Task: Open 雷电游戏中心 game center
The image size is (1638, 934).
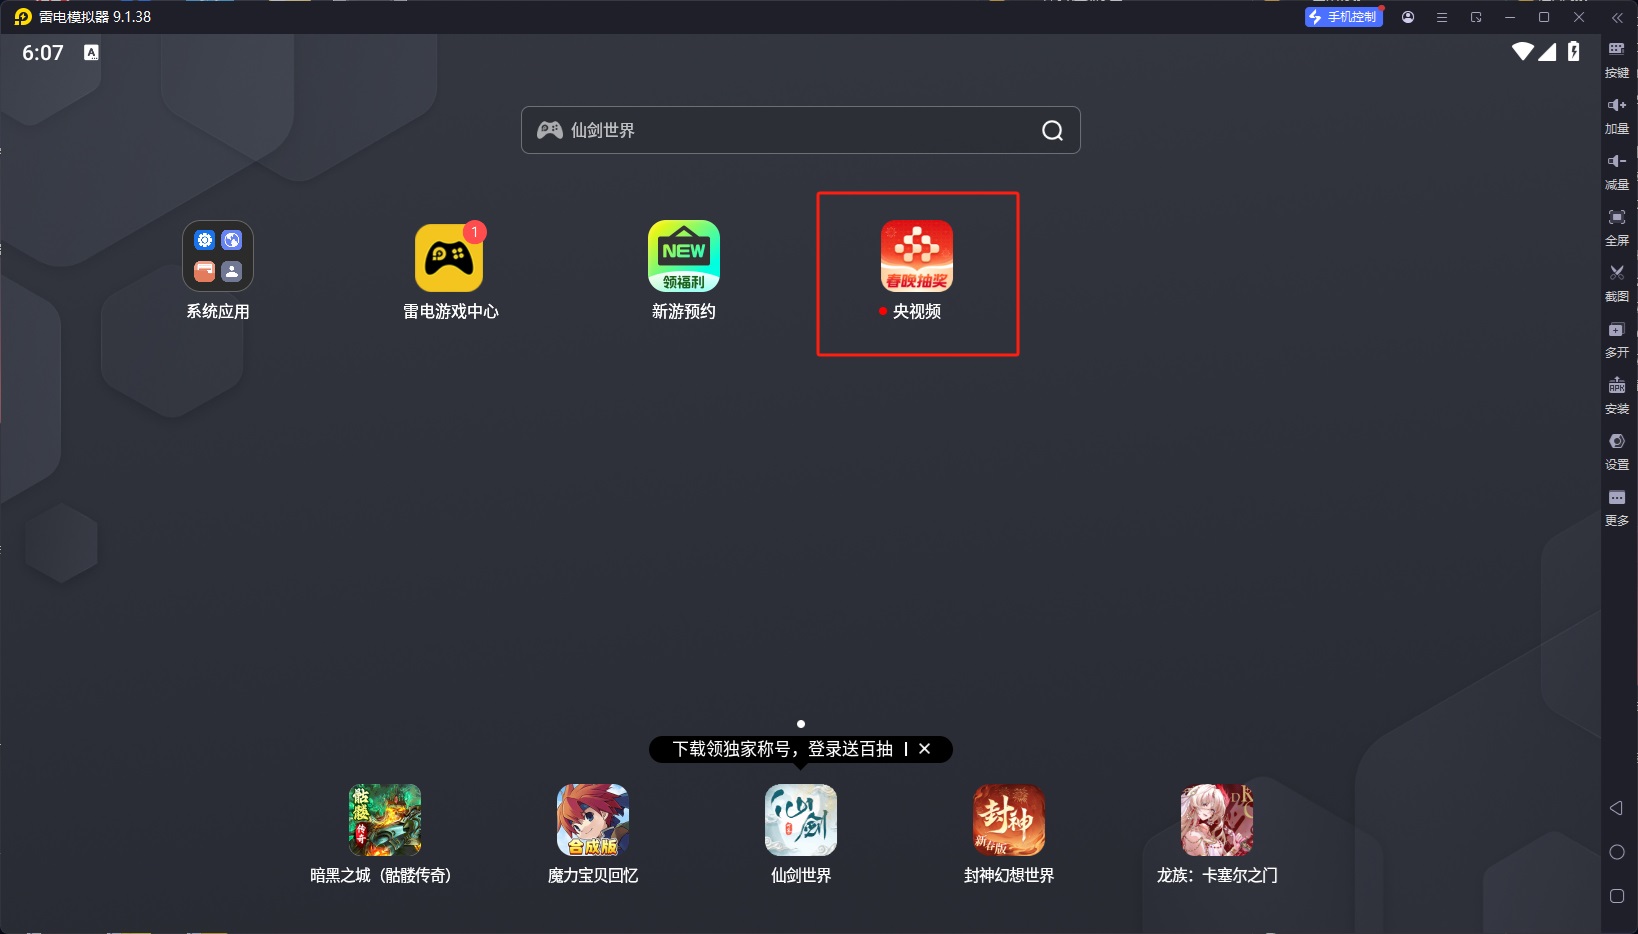Action: coord(450,256)
